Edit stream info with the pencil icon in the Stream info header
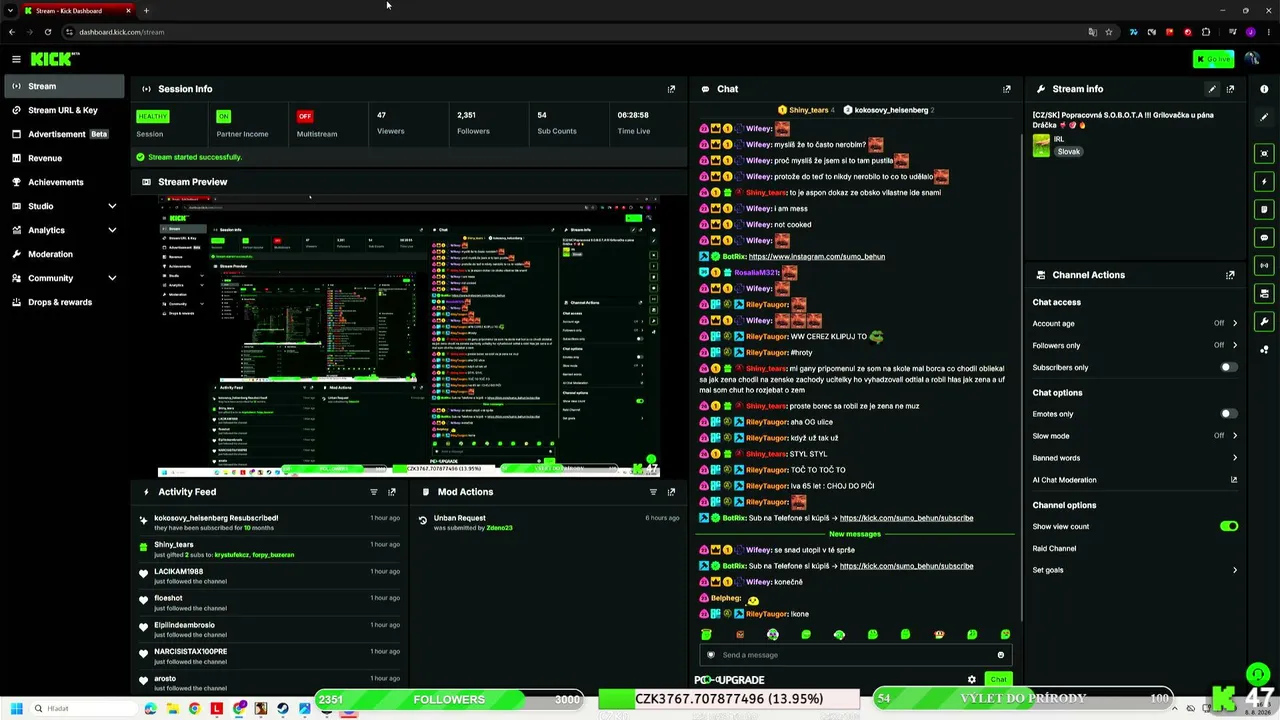This screenshot has height=720, width=1280. pos(1212,89)
